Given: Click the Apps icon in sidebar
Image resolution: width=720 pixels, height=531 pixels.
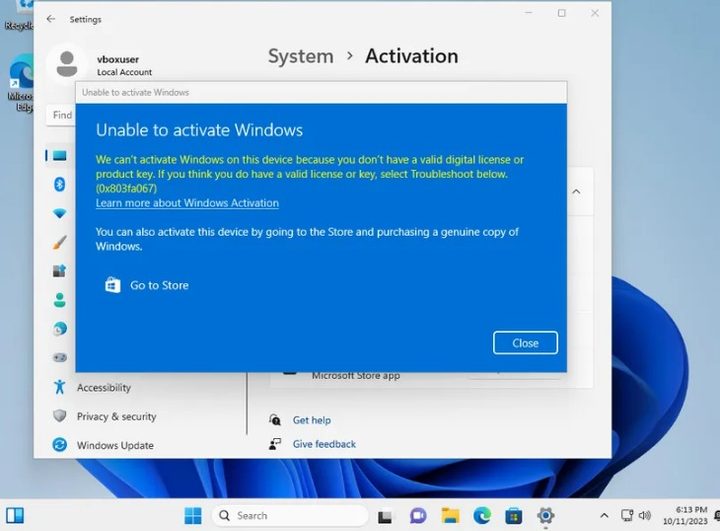Looking at the screenshot, I should pyautogui.click(x=59, y=271).
